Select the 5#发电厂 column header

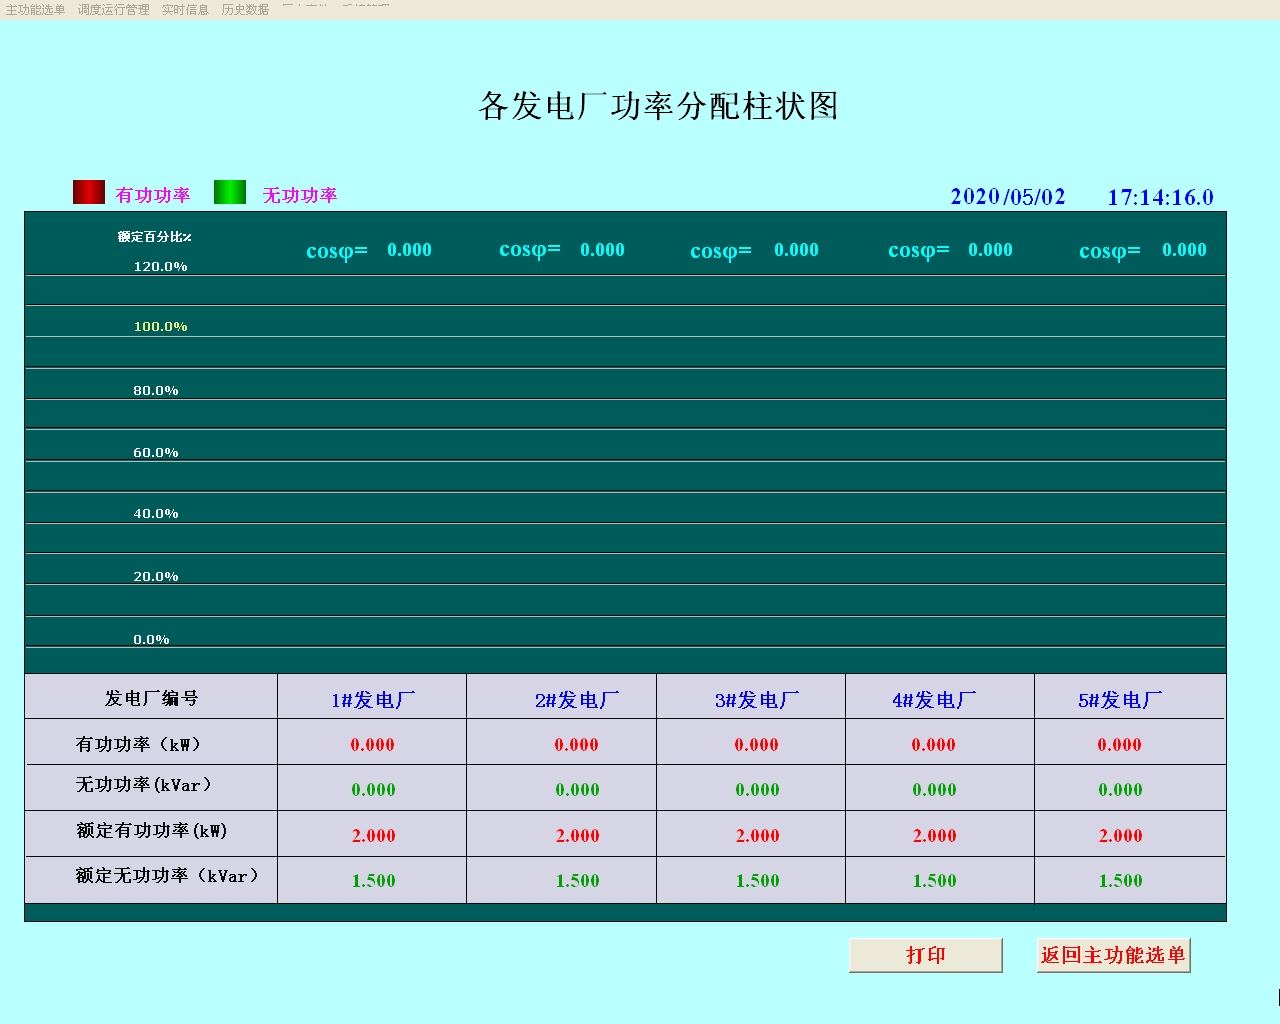(1120, 700)
